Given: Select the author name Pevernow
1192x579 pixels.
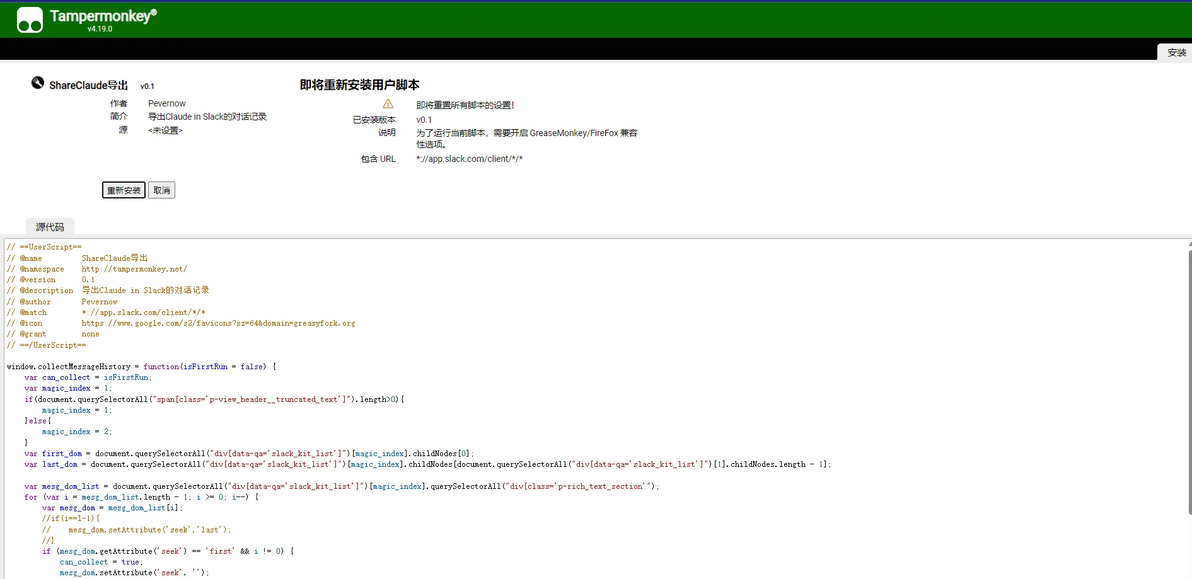Looking at the screenshot, I should point(167,103).
